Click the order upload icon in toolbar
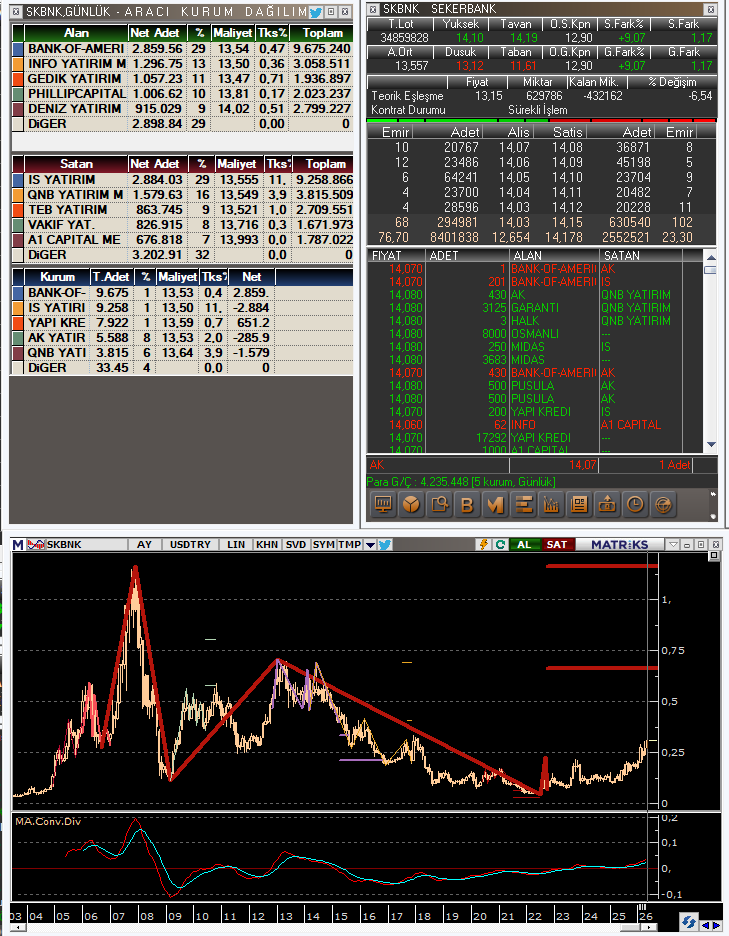This screenshot has height=936, width=729. coord(607,505)
